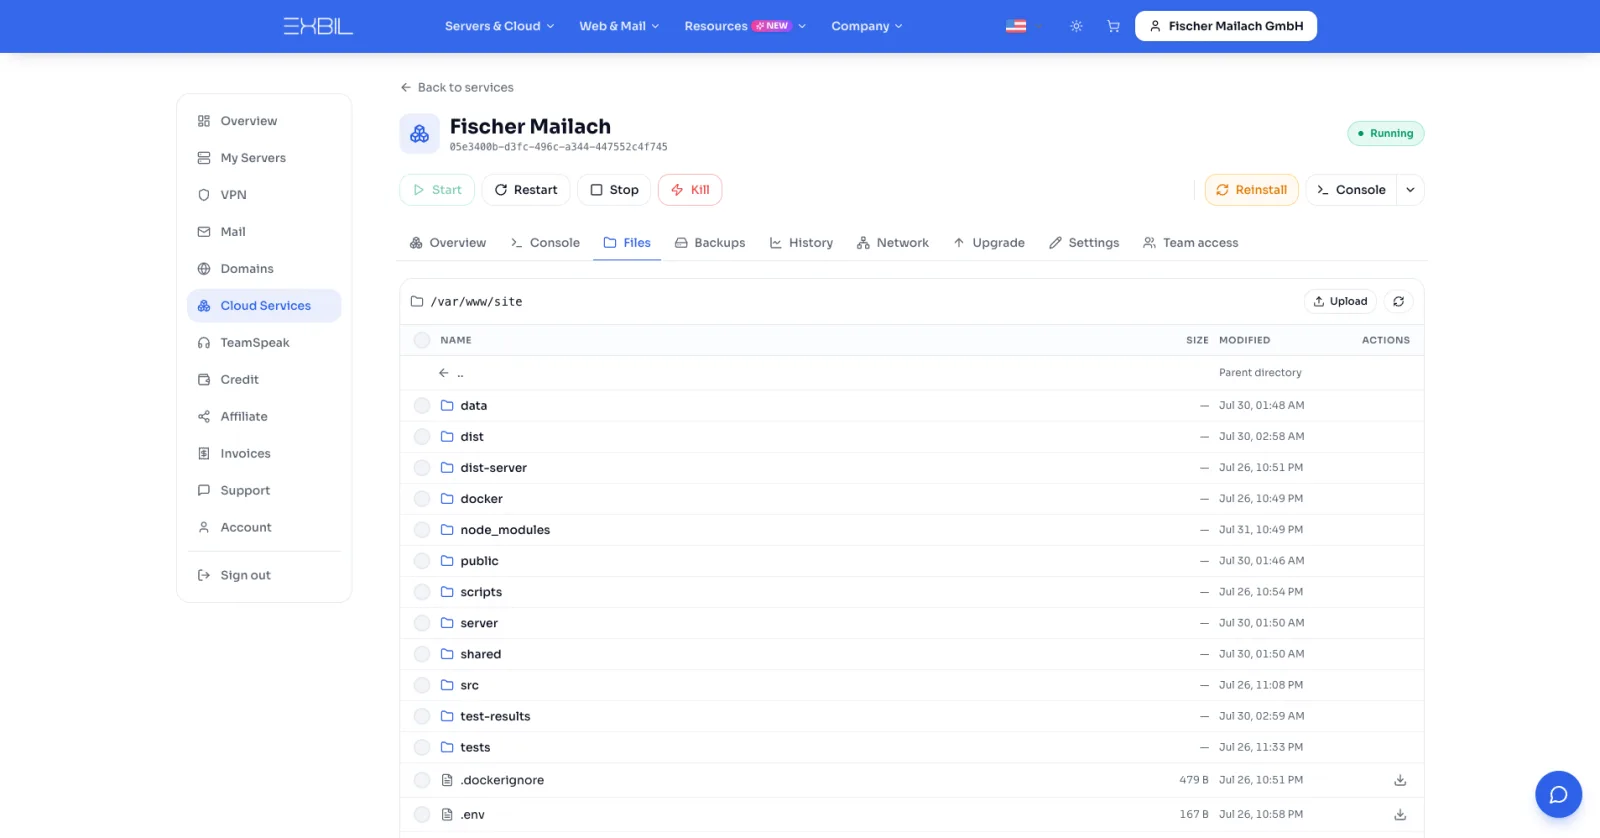Screen dimensions: 1600x838
Task: Go up to the parent directory arrow
Action: [x=444, y=373]
